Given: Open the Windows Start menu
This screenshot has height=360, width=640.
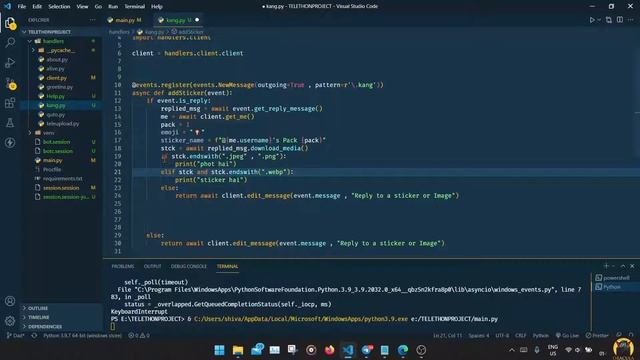Looking at the screenshot, I should pos(219,350).
